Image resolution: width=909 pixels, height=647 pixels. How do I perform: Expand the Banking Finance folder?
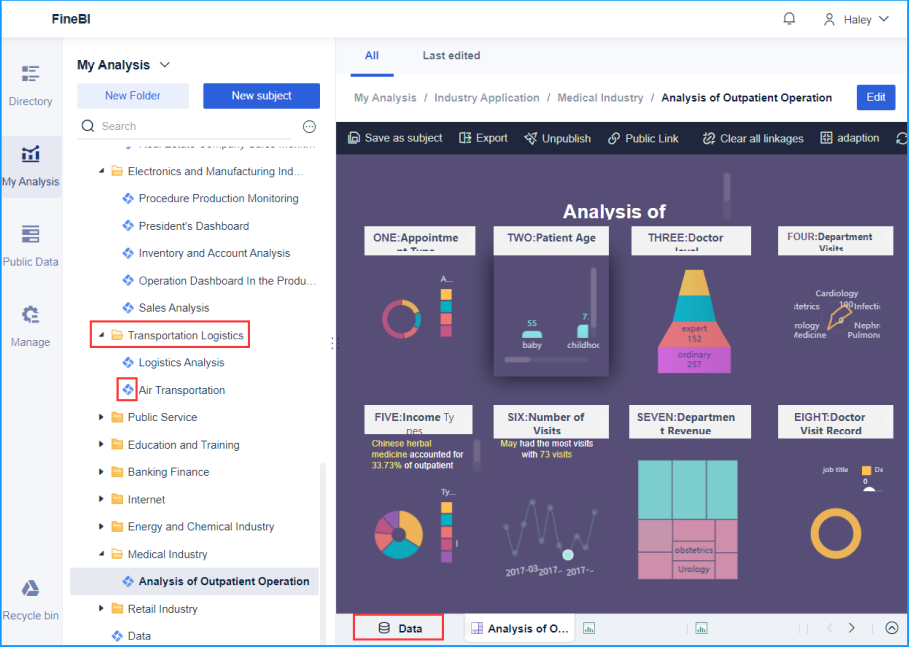point(100,471)
